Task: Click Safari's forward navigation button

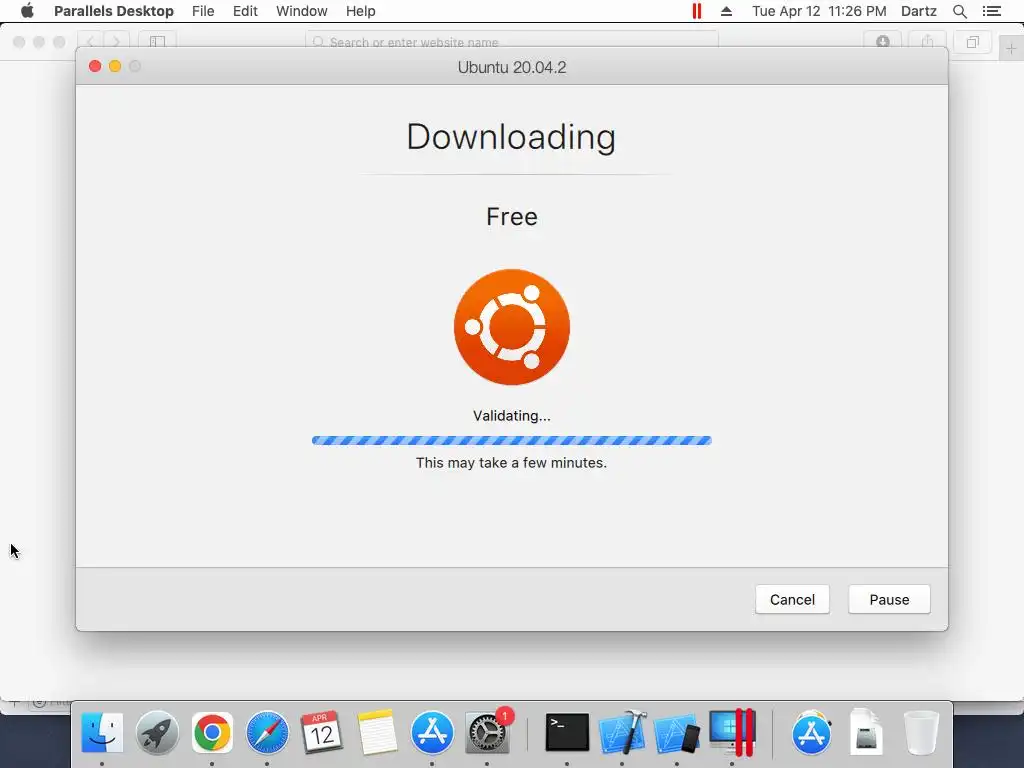Action: click(116, 42)
